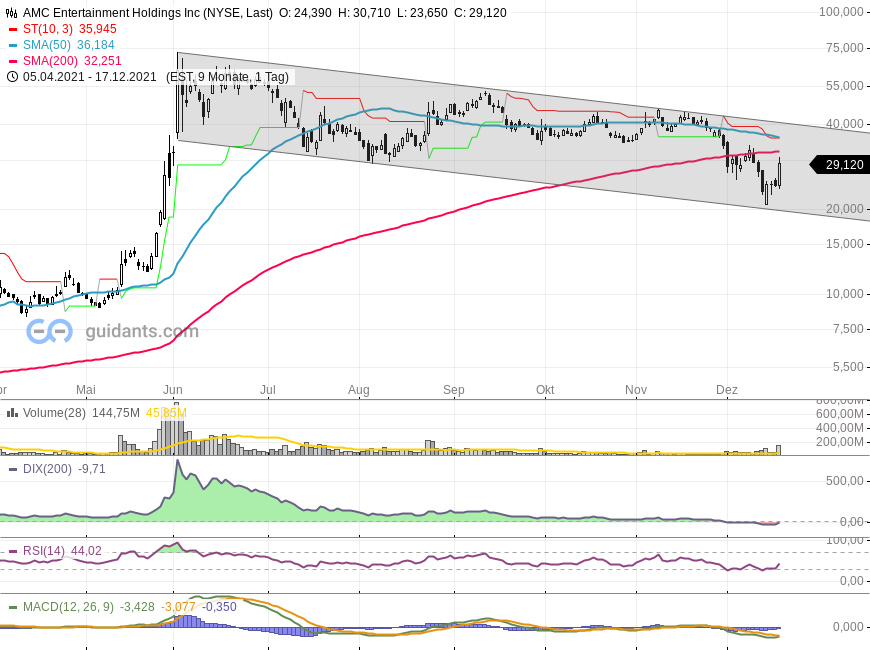
Task: Click the closing price C: 29,120
Action: (480, 13)
